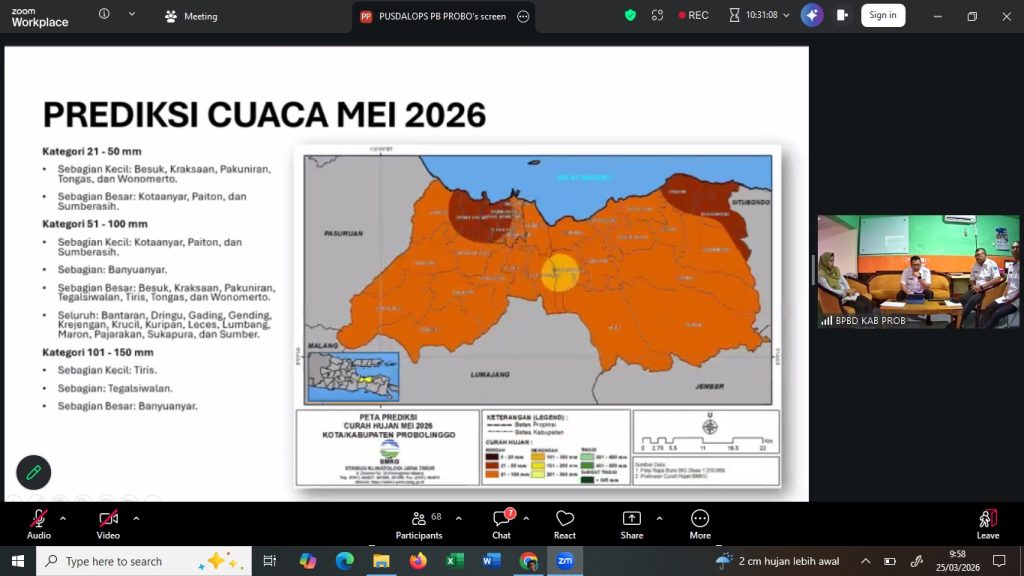This screenshot has height=576, width=1024.
Task: Open Excel from the Windows taskbar
Action: tap(455, 561)
